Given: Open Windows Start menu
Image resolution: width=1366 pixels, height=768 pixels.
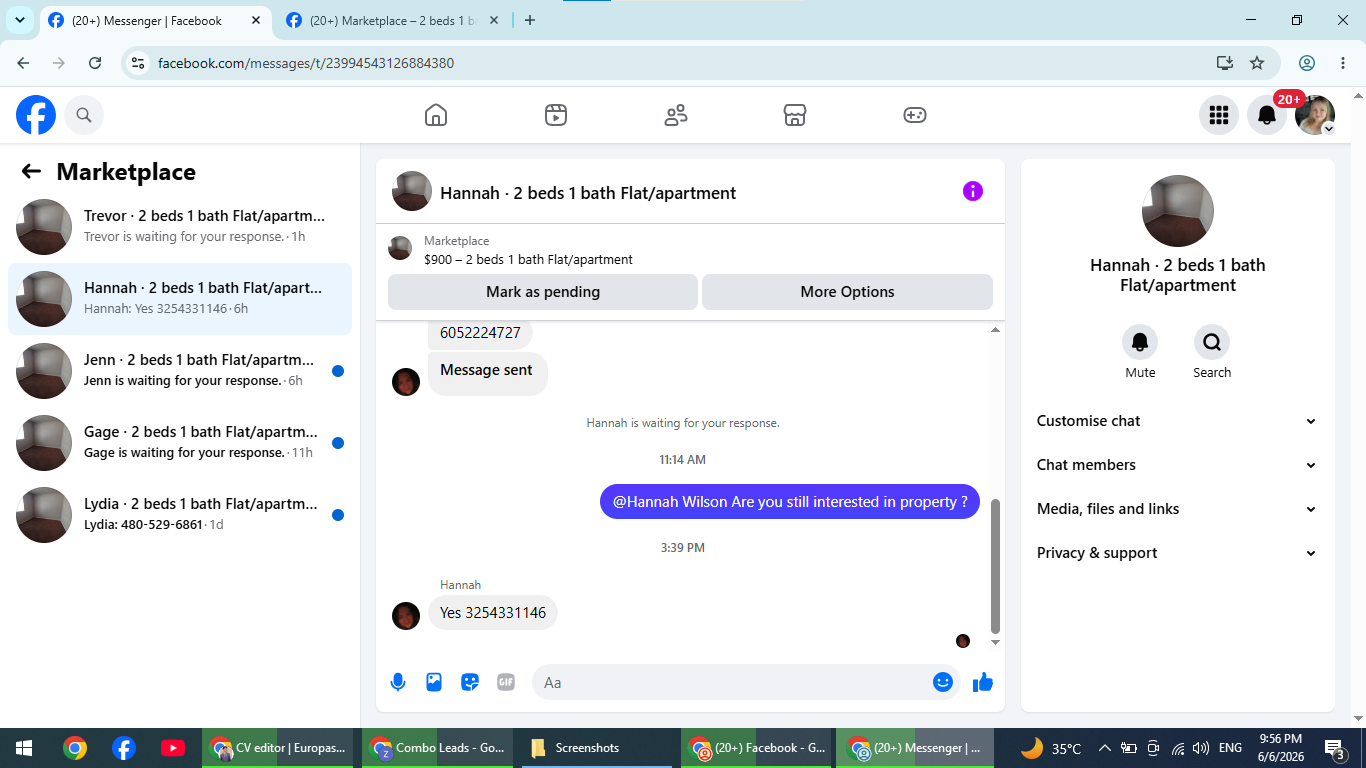Looking at the screenshot, I should (x=24, y=748).
